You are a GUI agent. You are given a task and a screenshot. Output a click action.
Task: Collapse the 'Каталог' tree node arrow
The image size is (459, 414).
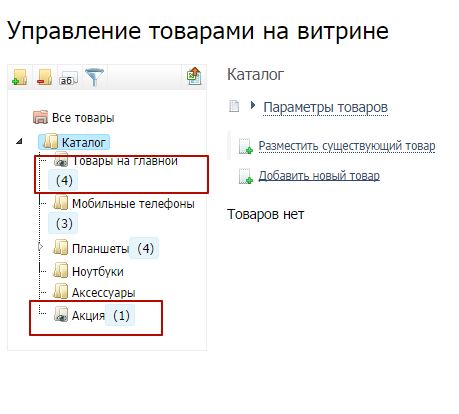click(19, 141)
